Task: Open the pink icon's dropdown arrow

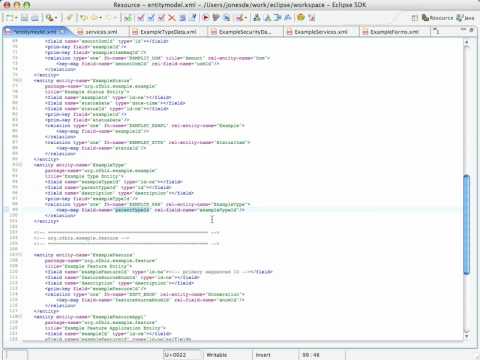Action: pos(245,18)
